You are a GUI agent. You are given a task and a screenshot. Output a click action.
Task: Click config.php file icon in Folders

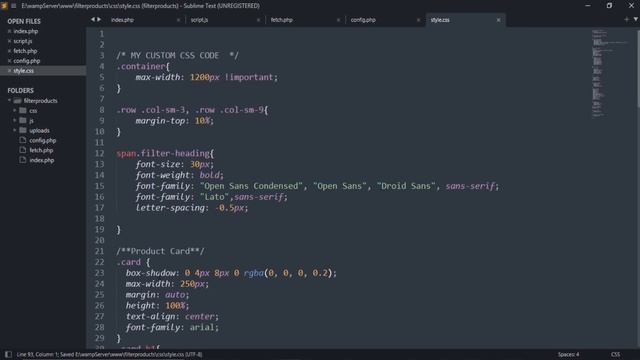23,140
